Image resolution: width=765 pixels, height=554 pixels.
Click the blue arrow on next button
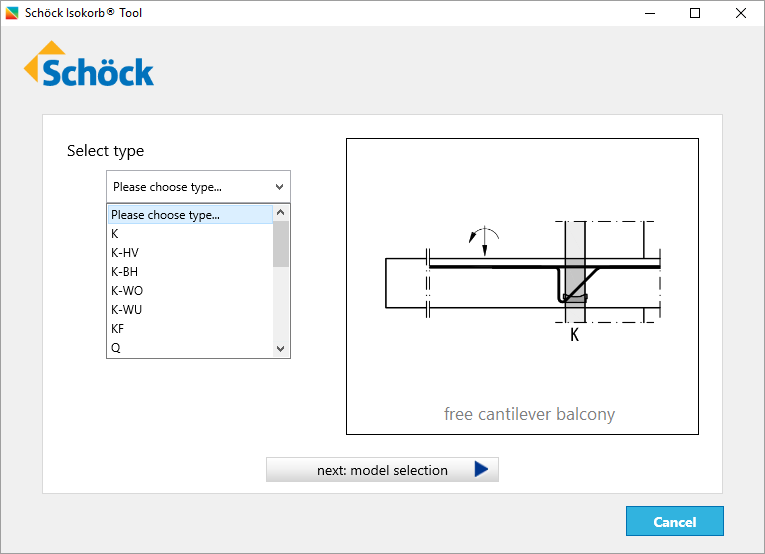(x=482, y=470)
